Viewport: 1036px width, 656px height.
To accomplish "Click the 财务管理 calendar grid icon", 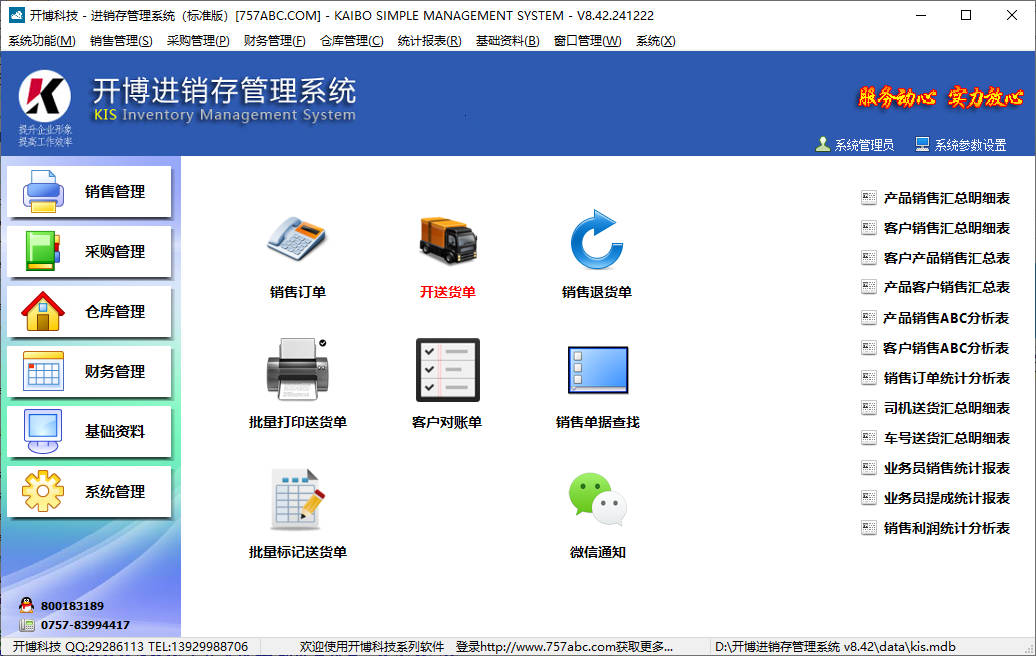I will pyautogui.click(x=43, y=371).
